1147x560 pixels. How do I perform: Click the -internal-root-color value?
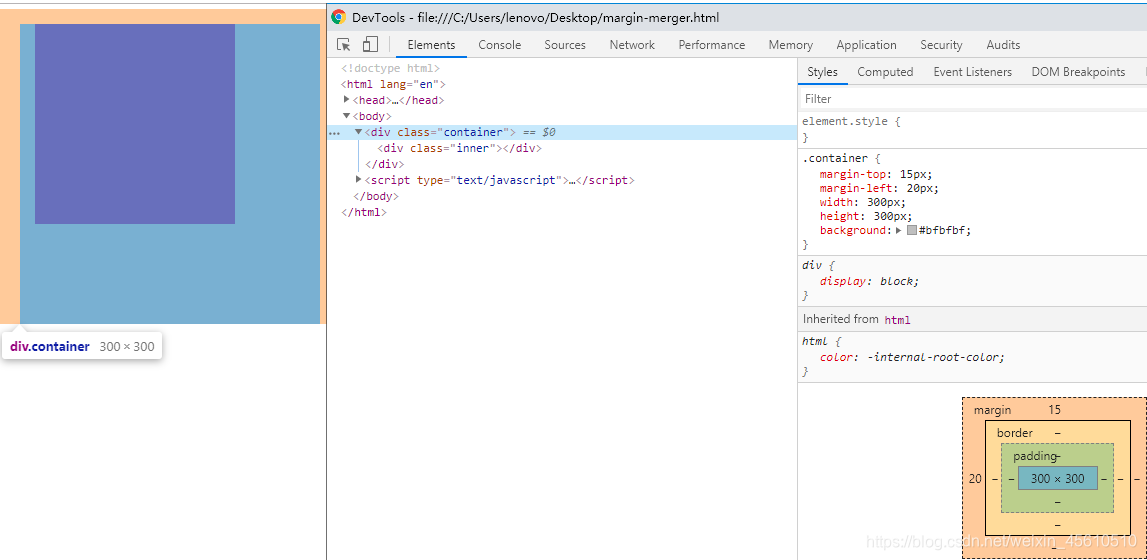[935, 357]
